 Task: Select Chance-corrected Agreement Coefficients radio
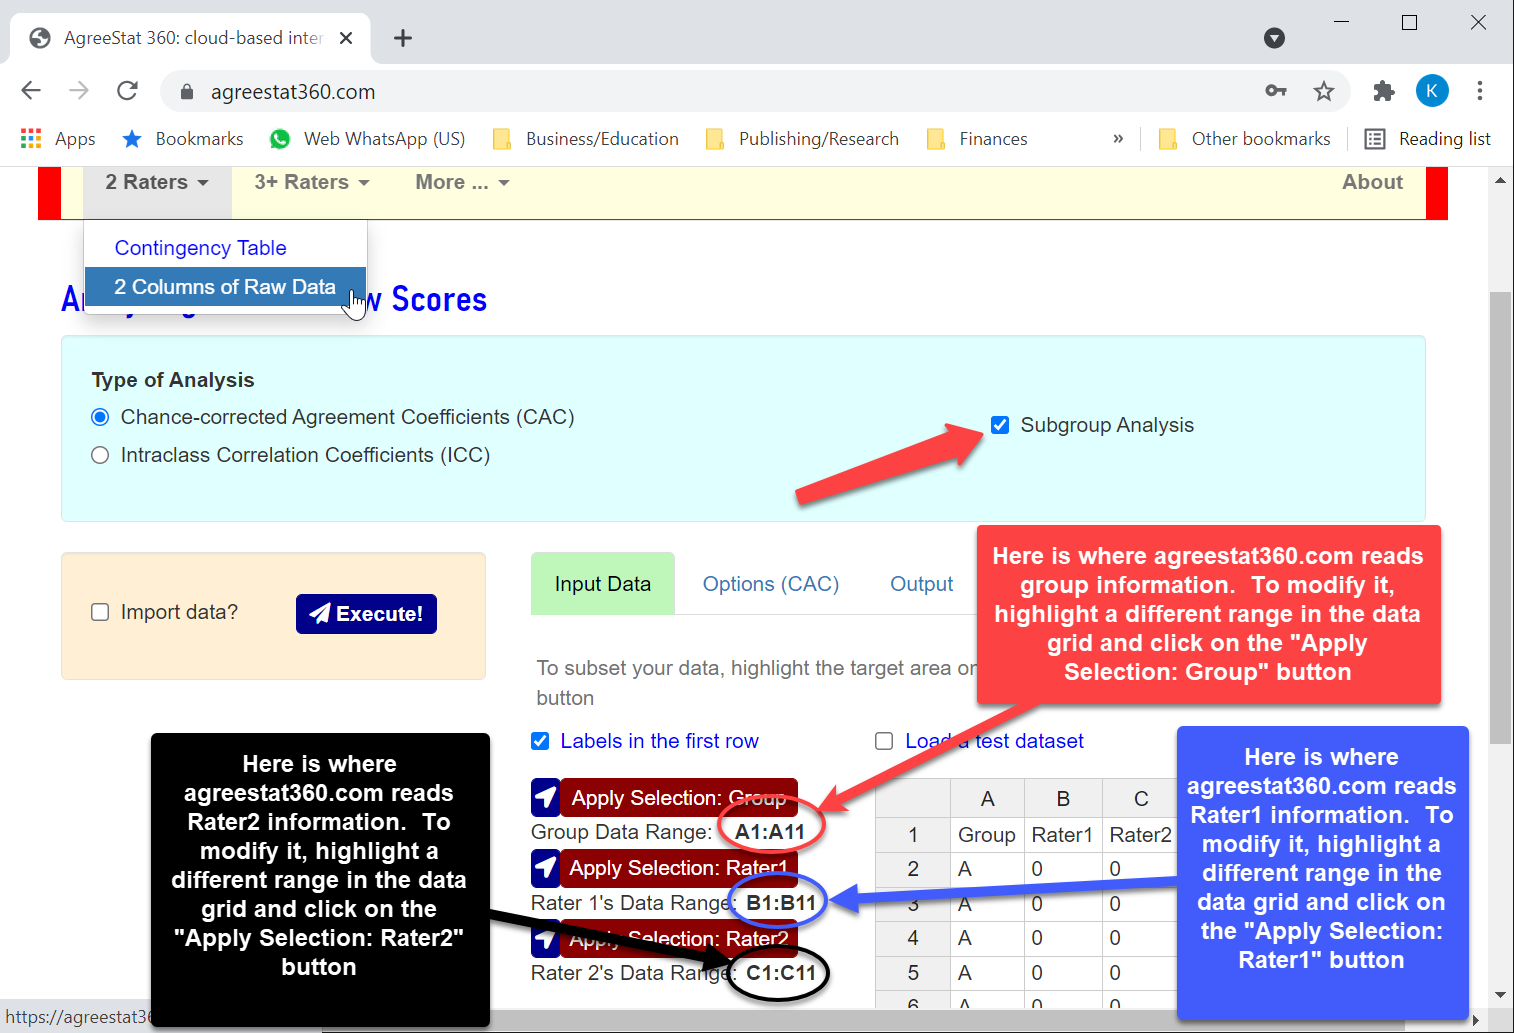100,417
